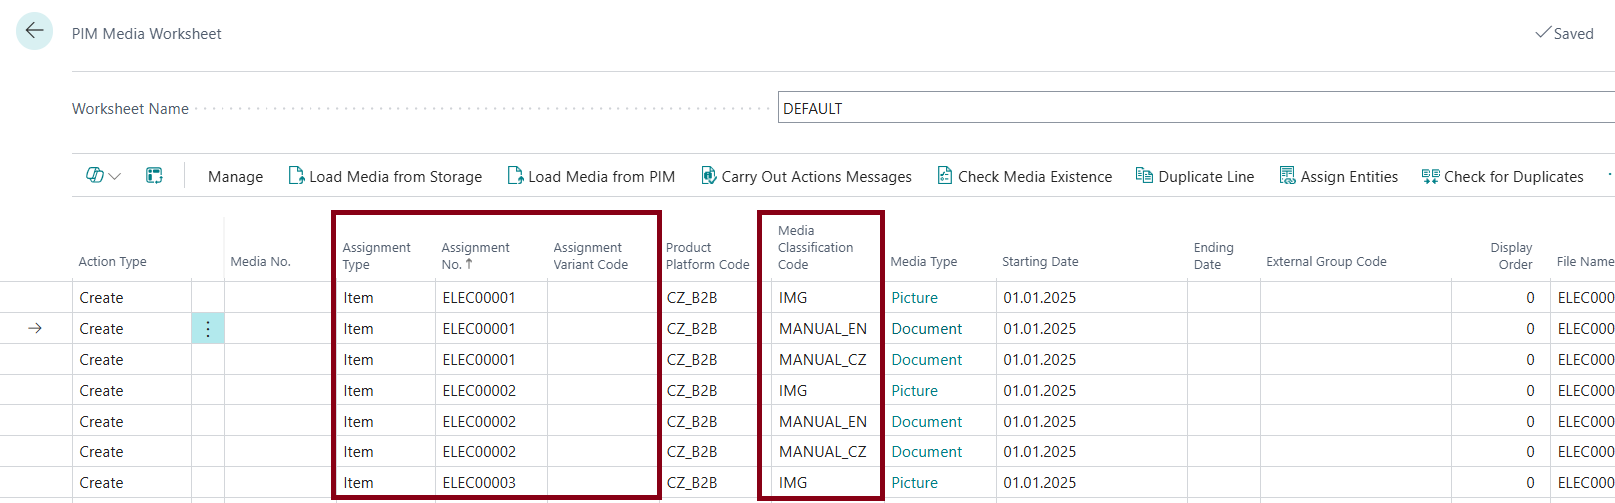The height and width of the screenshot is (503, 1615).
Task: Click Assign Entities action
Action: click(1339, 177)
